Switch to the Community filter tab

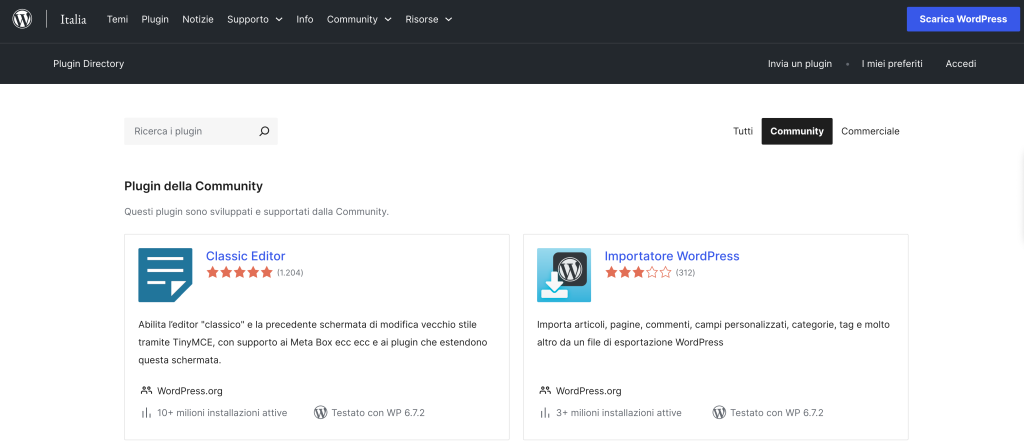pyautogui.click(x=797, y=131)
